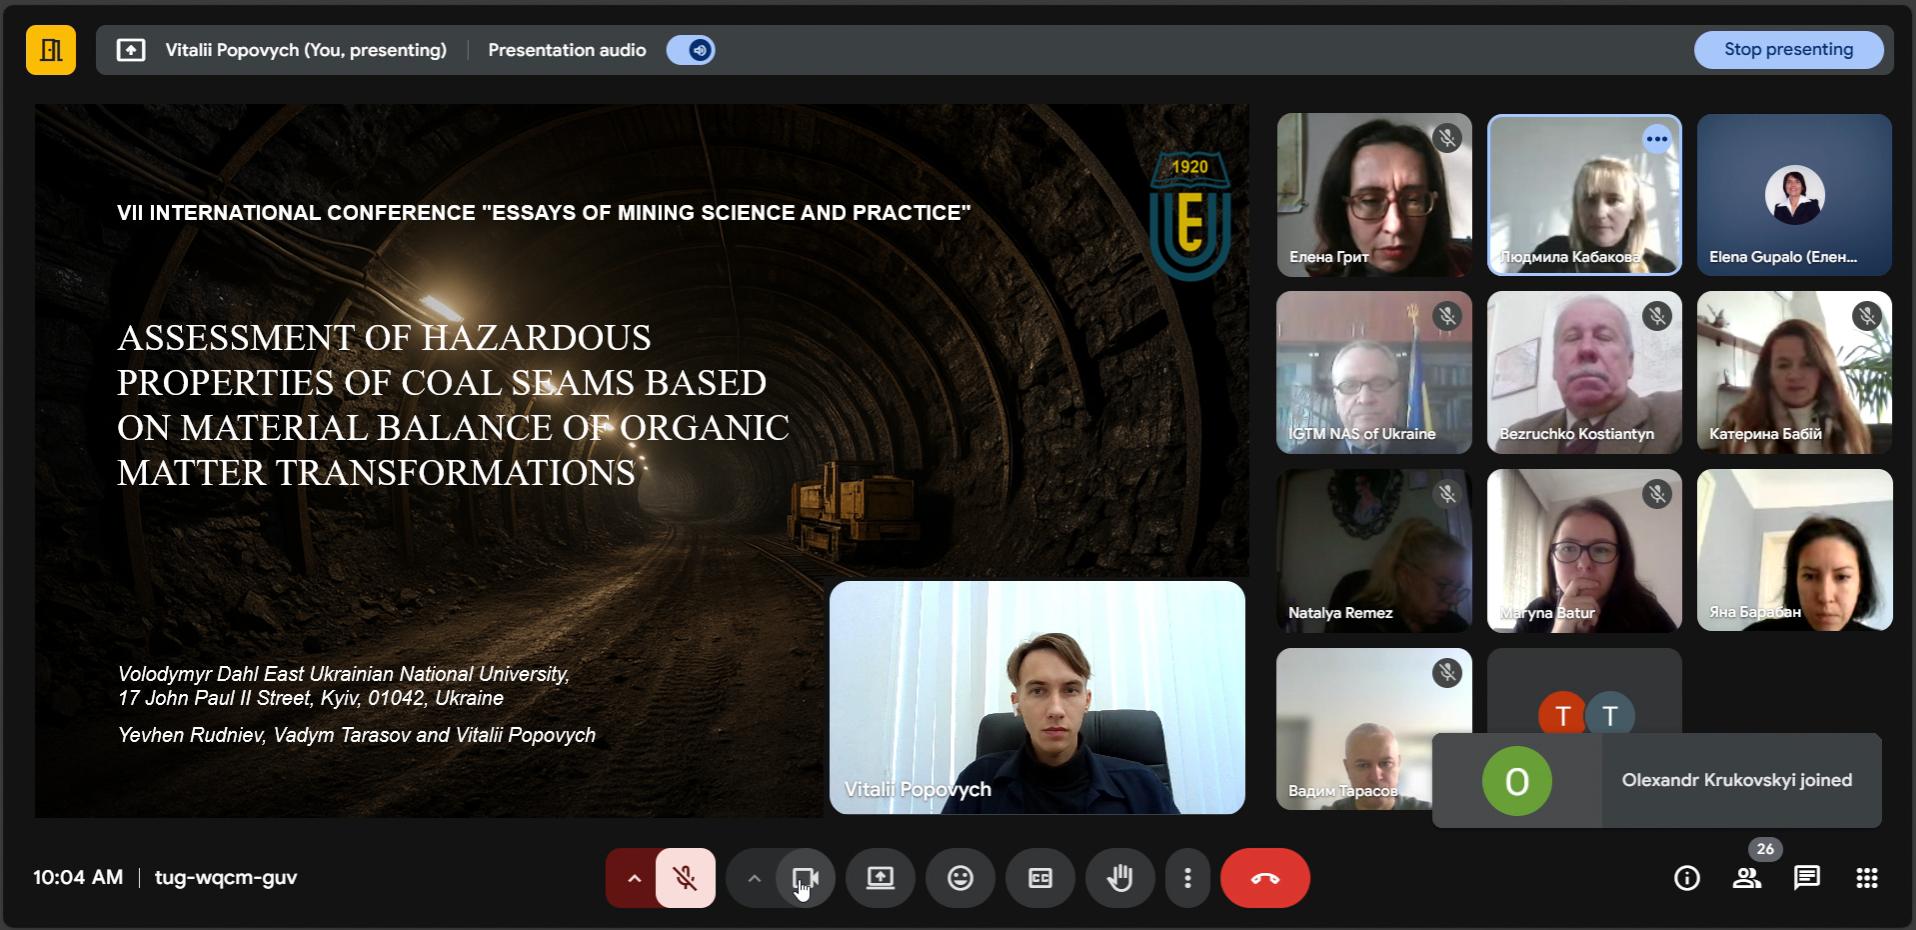The height and width of the screenshot is (930, 1916).
Task: Open options on Людмила Кабакова tile
Action: 1656,139
